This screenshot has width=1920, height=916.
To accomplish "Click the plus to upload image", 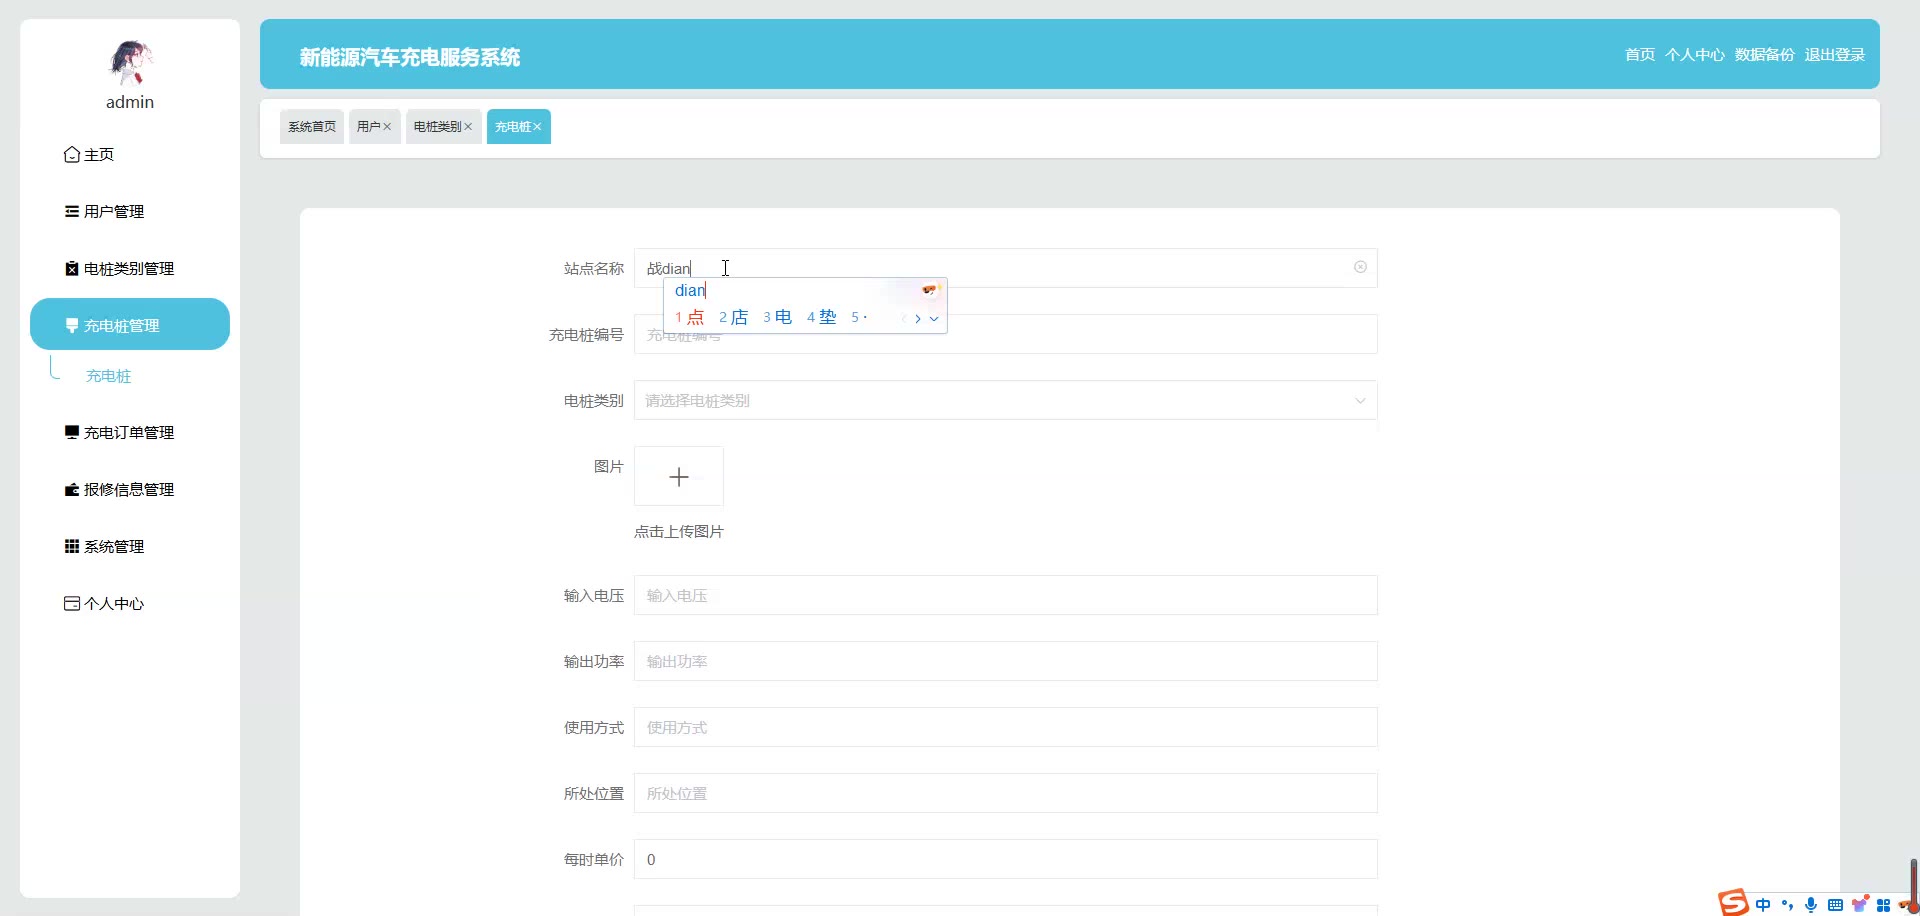I will point(679,477).
